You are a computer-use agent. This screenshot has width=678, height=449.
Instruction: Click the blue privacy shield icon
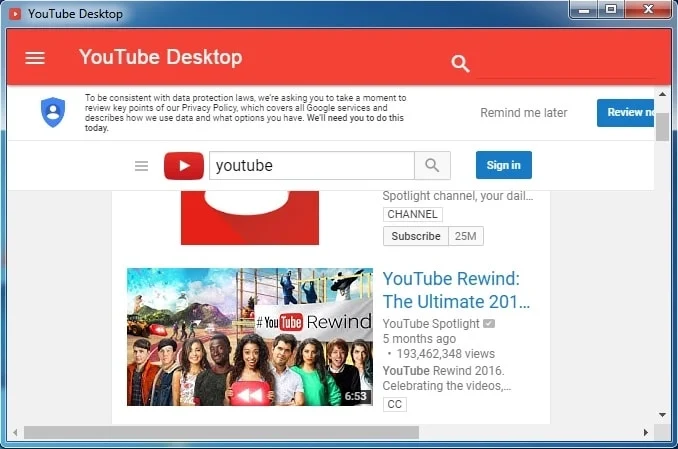(x=53, y=112)
